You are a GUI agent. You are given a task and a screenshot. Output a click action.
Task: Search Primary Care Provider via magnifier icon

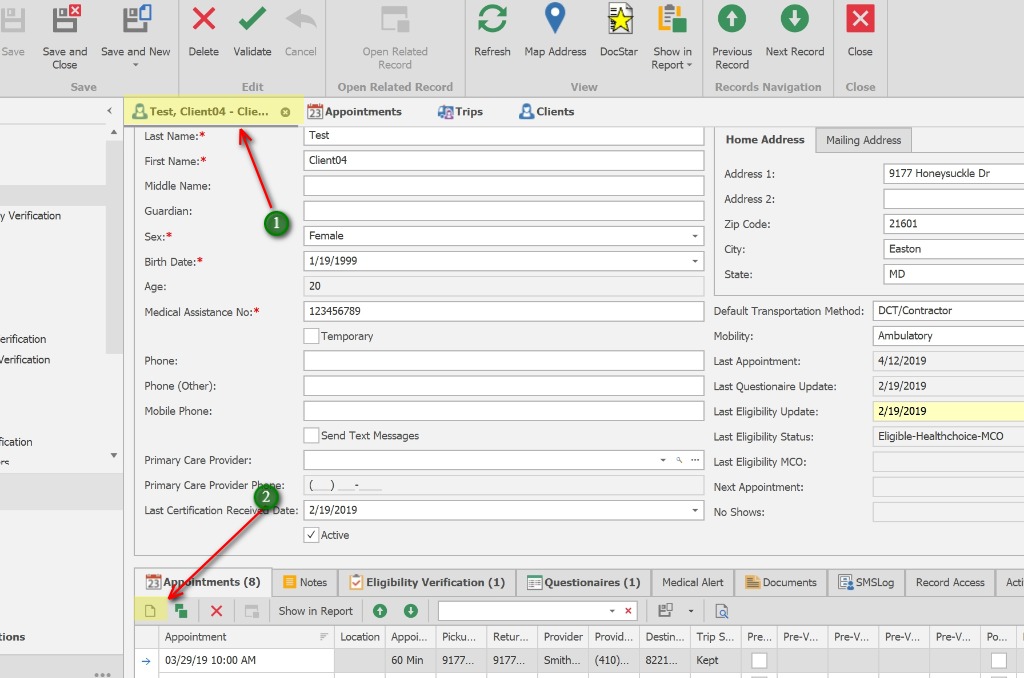679,460
